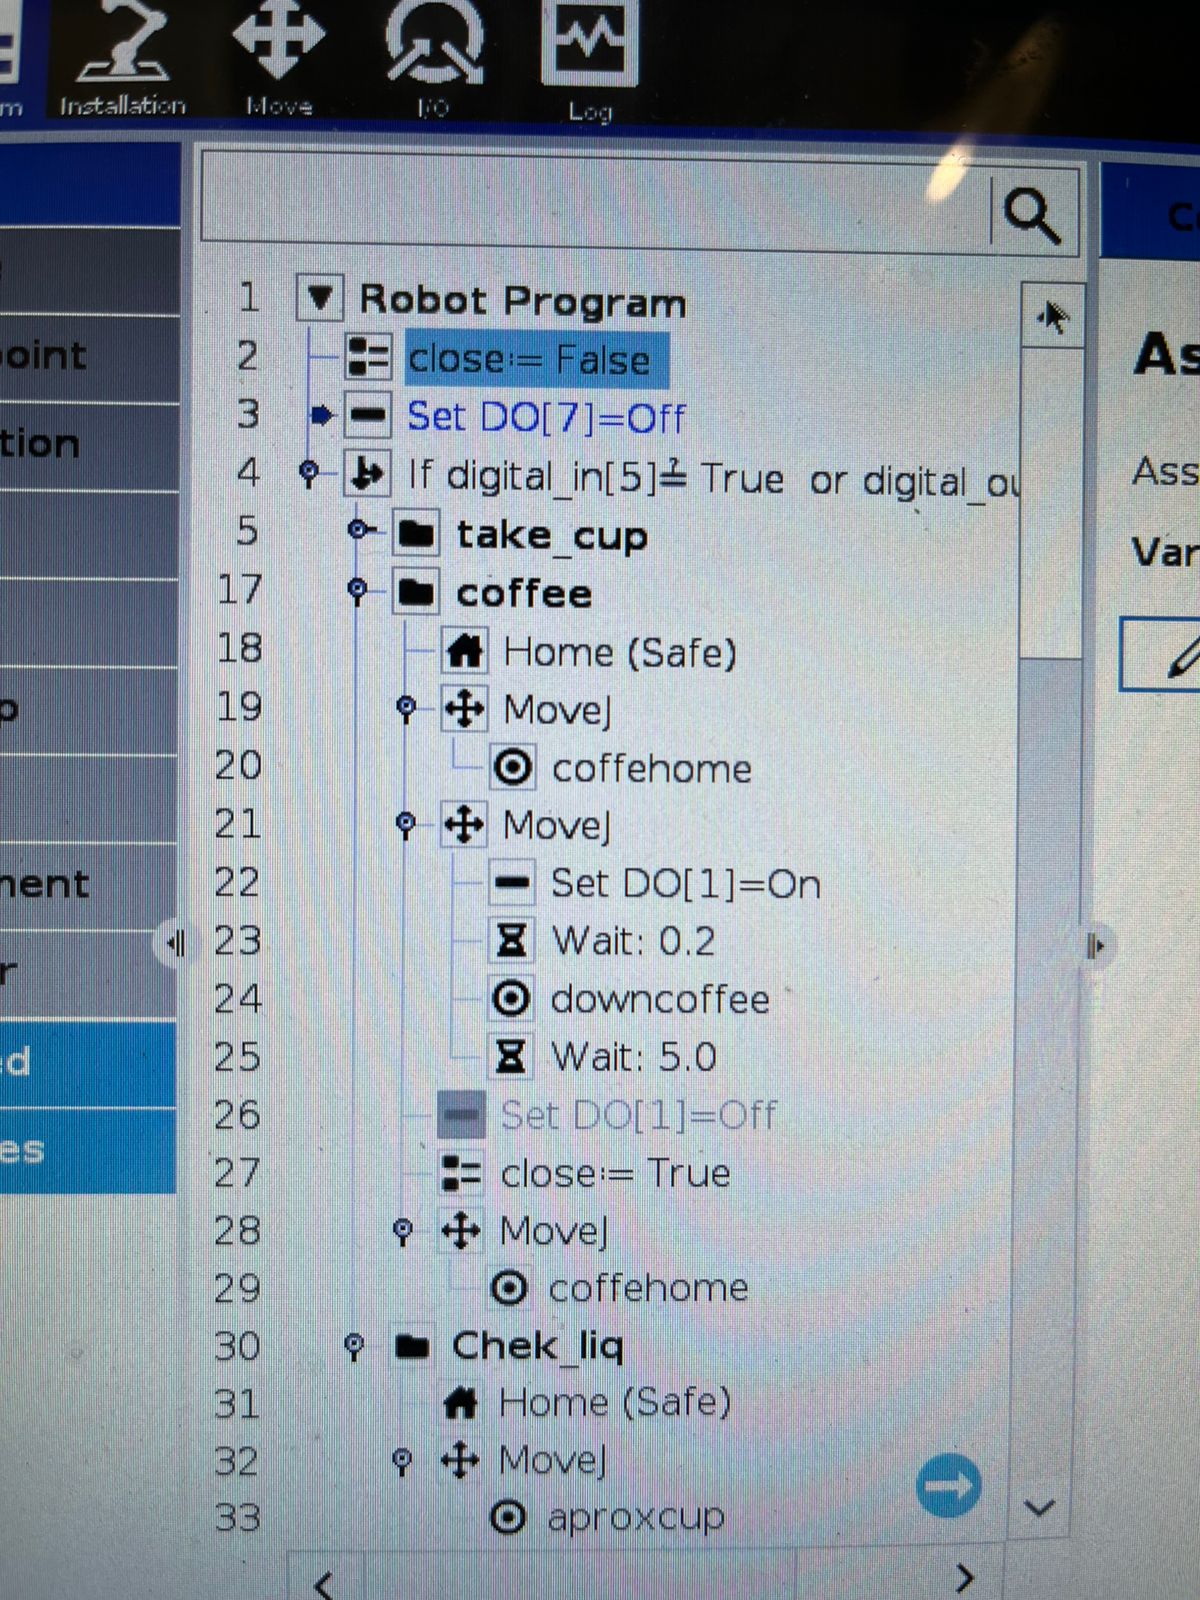Click the blue next arrow button
The image size is (1200, 1600).
(947, 1486)
